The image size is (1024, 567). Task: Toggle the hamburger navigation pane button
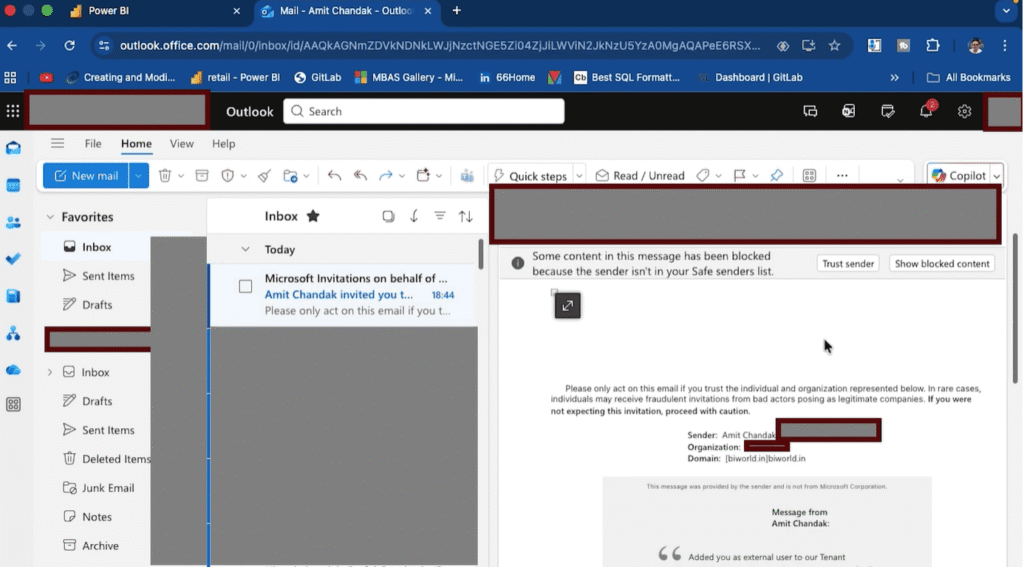[x=57, y=143]
